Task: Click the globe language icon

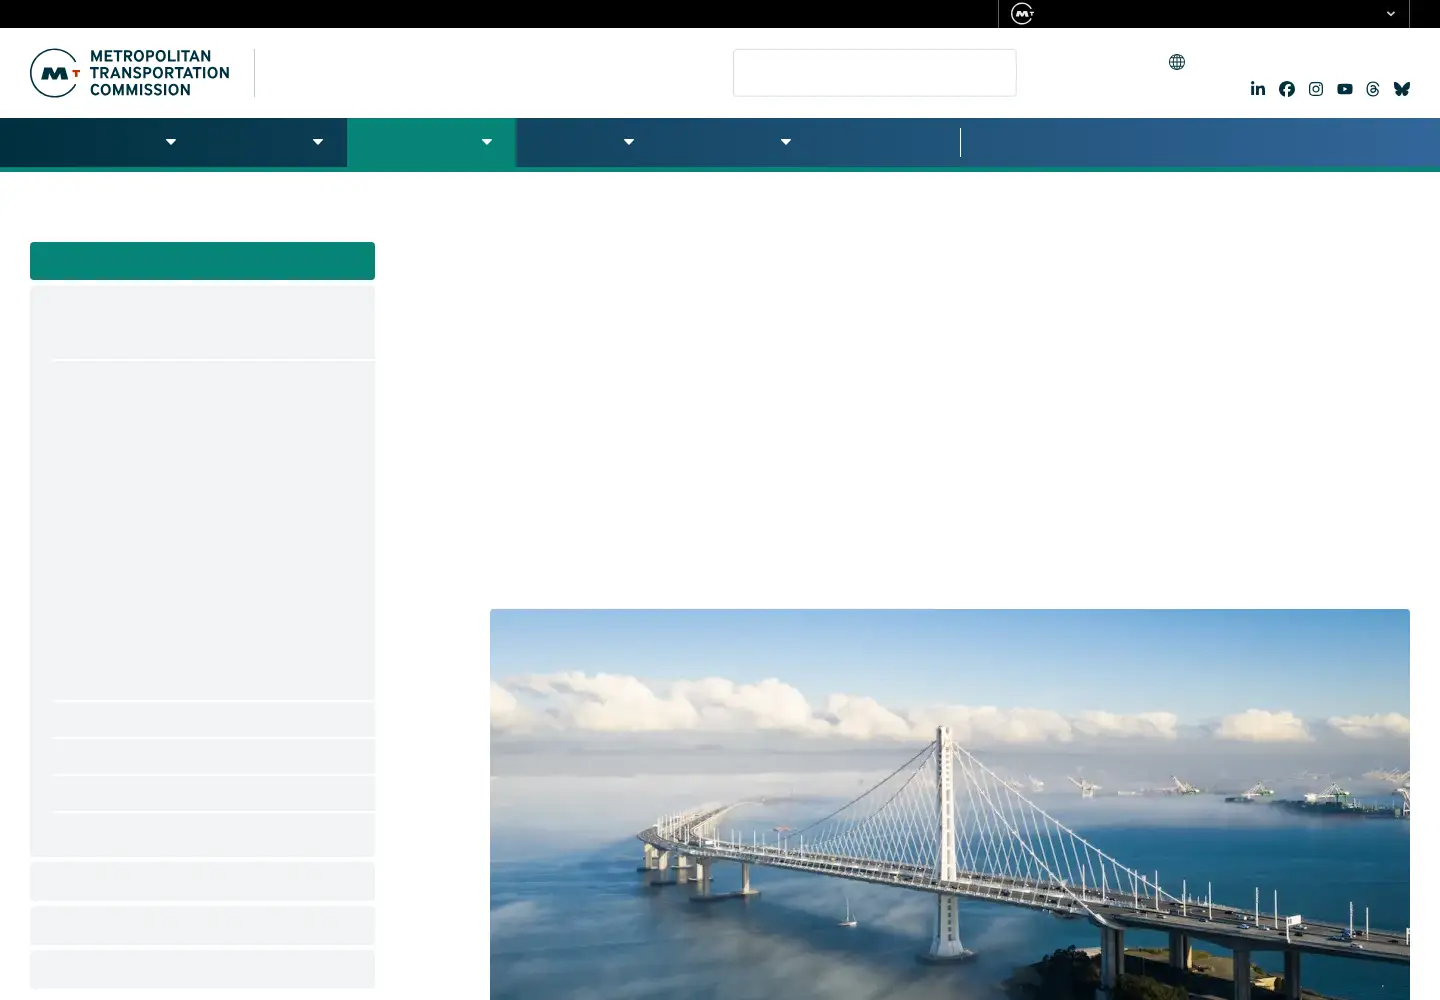Action: click(x=1177, y=62)
